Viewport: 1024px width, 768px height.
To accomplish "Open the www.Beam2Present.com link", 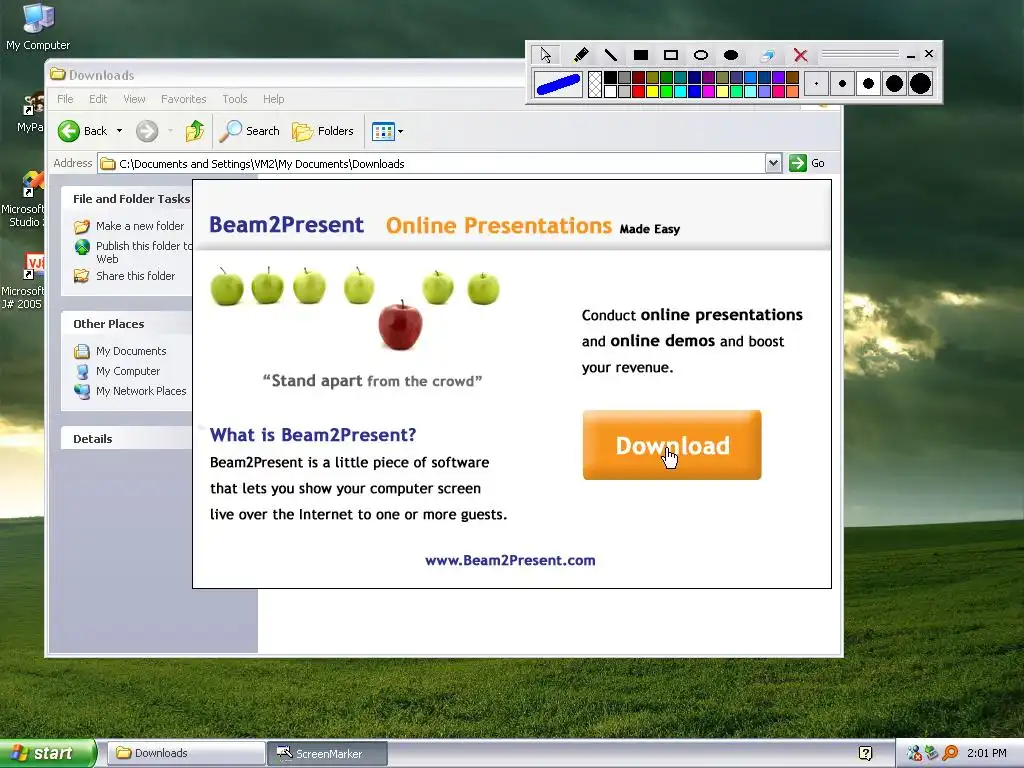I will coord(510,560).
